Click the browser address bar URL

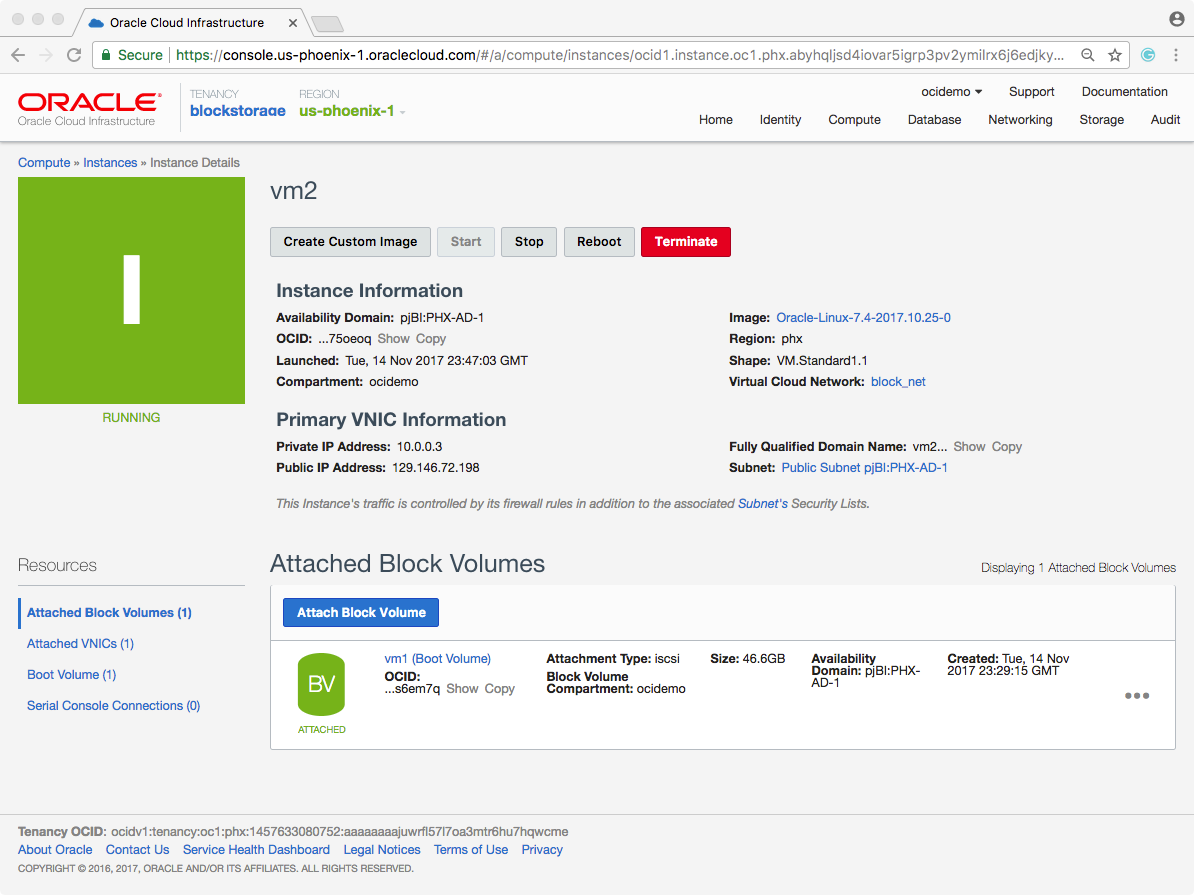click(620, 55)
